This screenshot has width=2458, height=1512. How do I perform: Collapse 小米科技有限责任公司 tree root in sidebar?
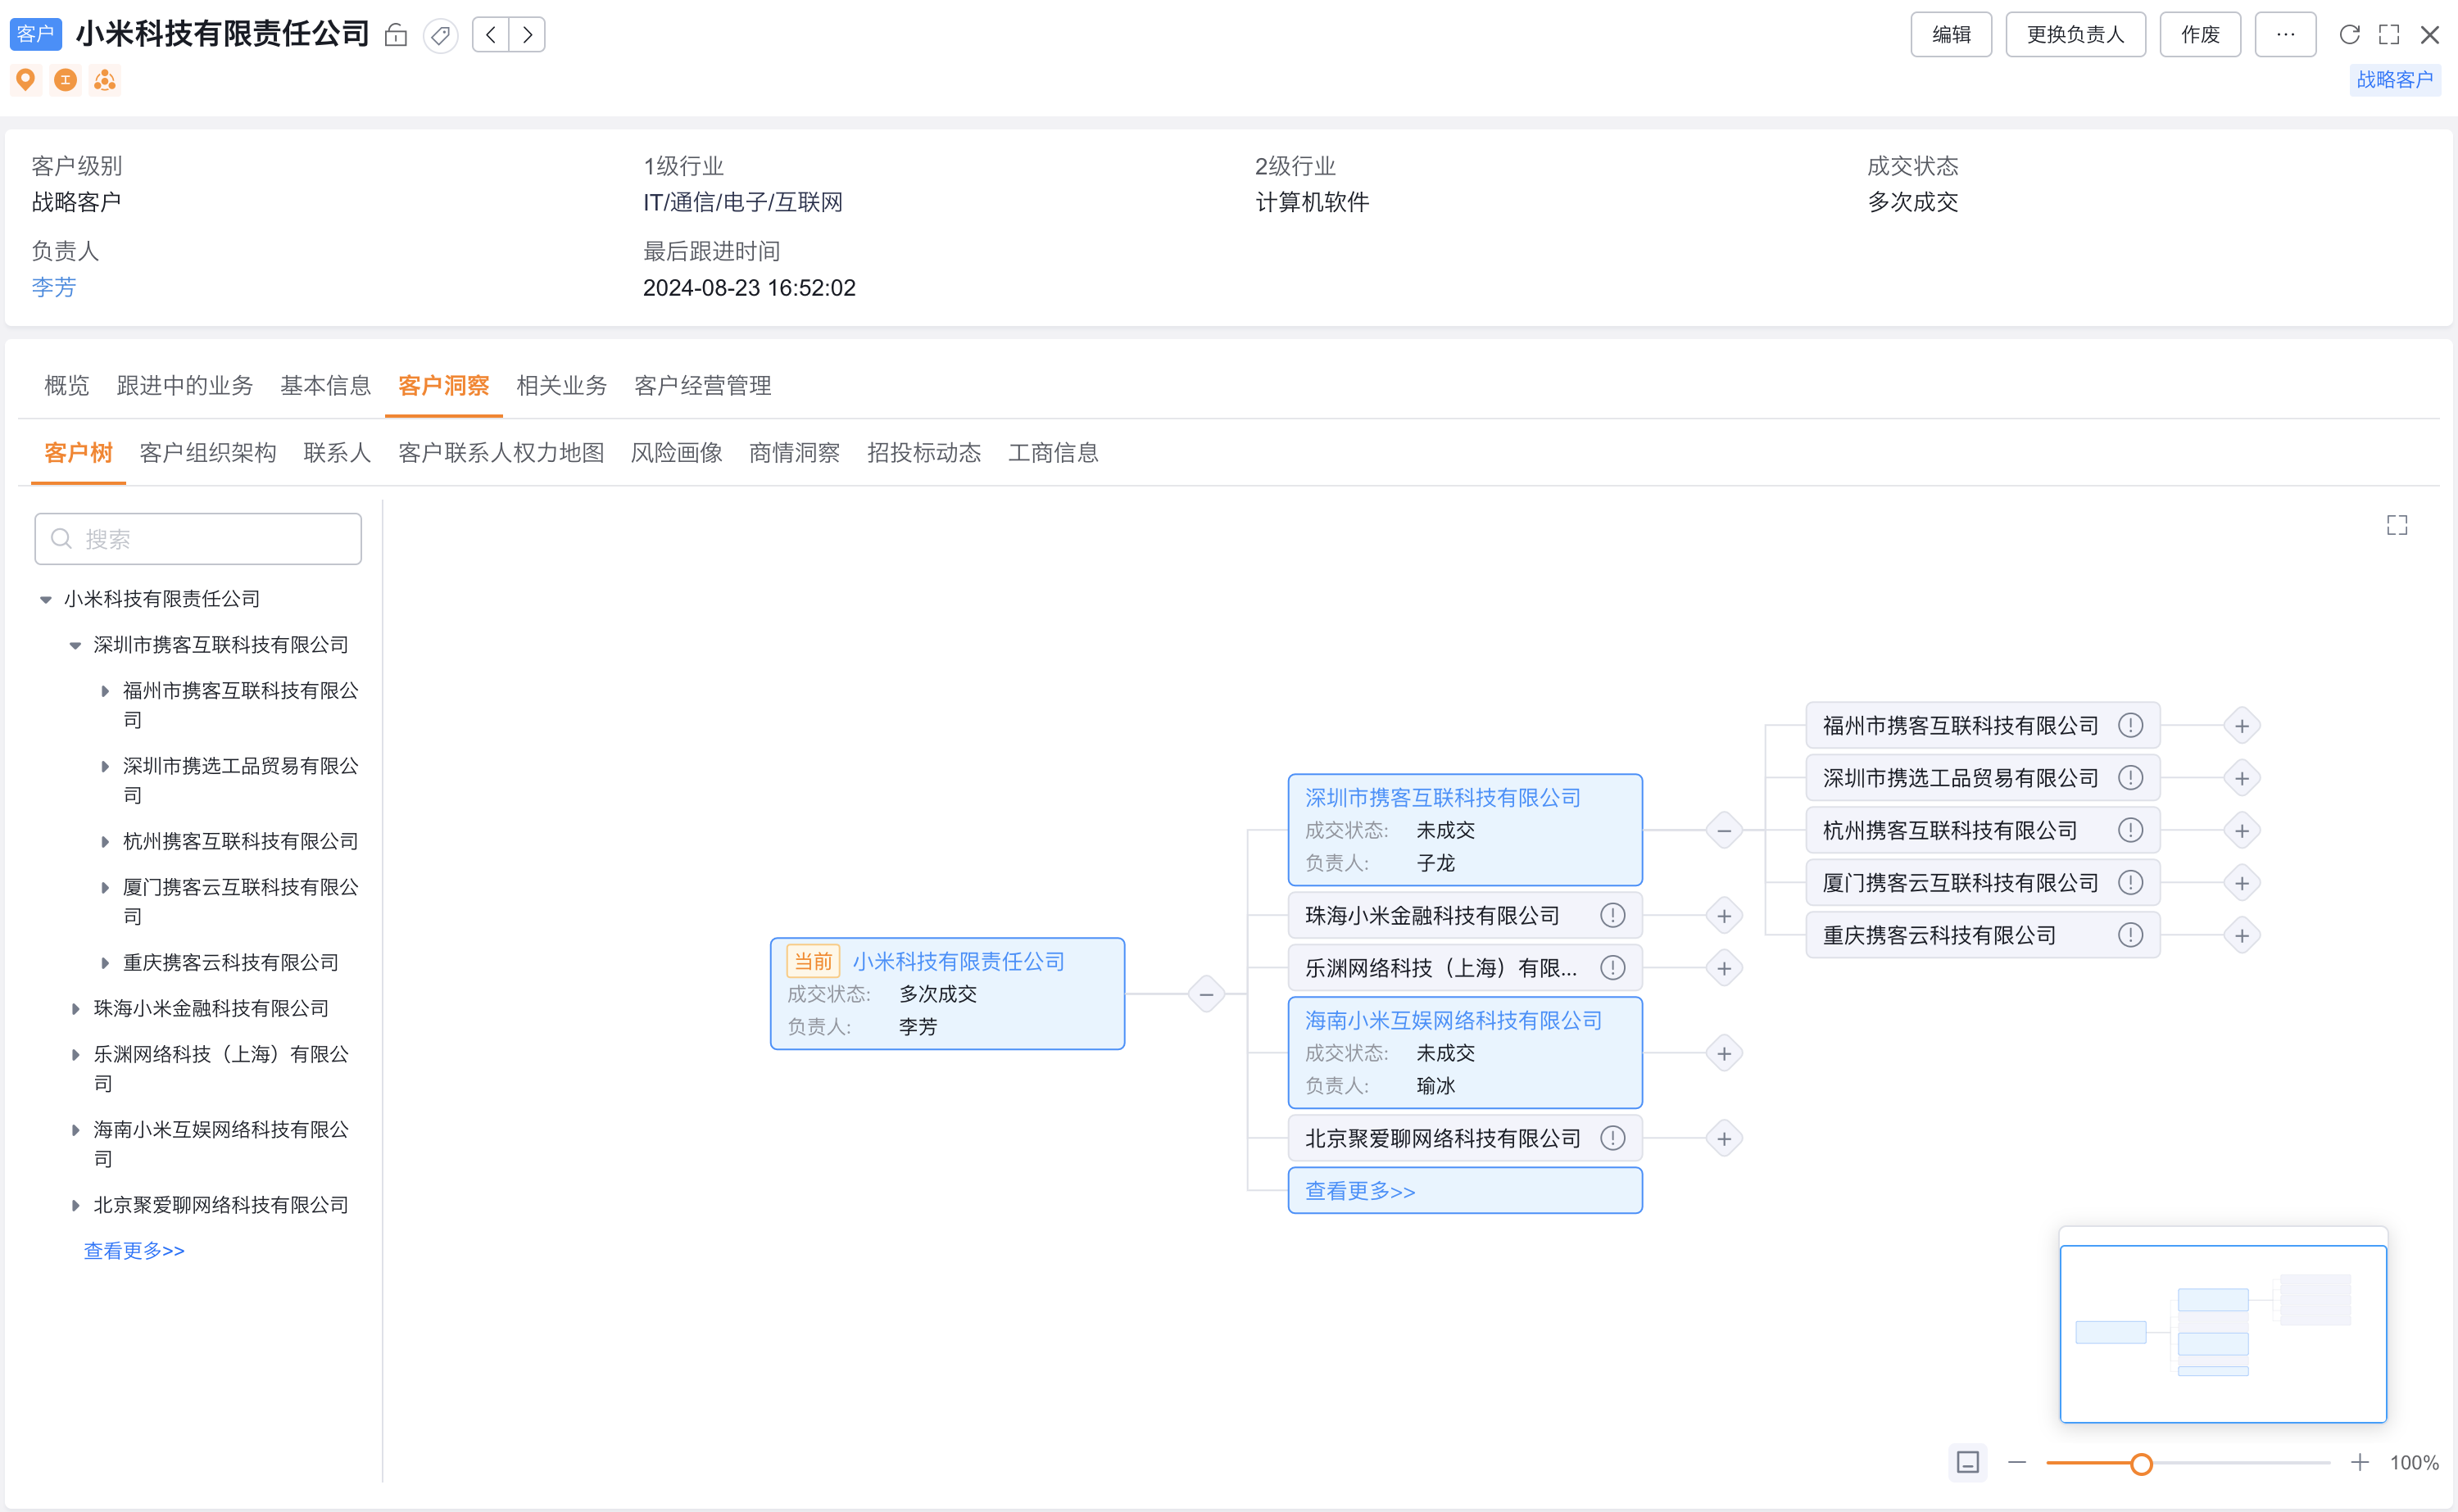[46, 600]
